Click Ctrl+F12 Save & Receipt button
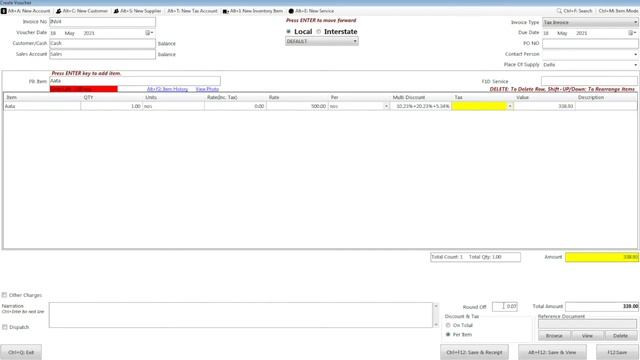Viewport: 640px width, 360px height. click(x=474, y=352)
